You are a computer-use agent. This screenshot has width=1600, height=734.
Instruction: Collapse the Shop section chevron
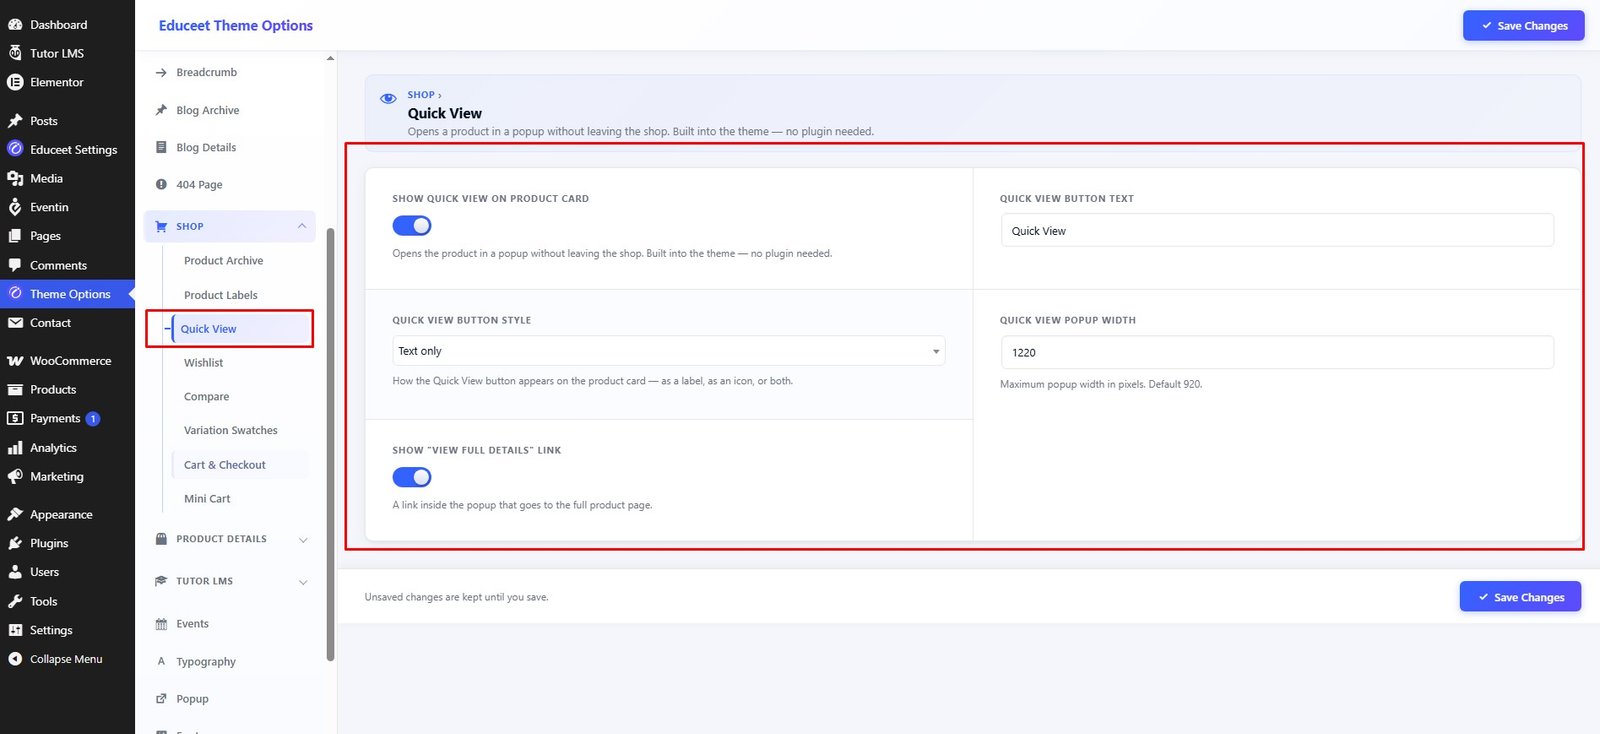pyautogui.click(x=302, y=226)
